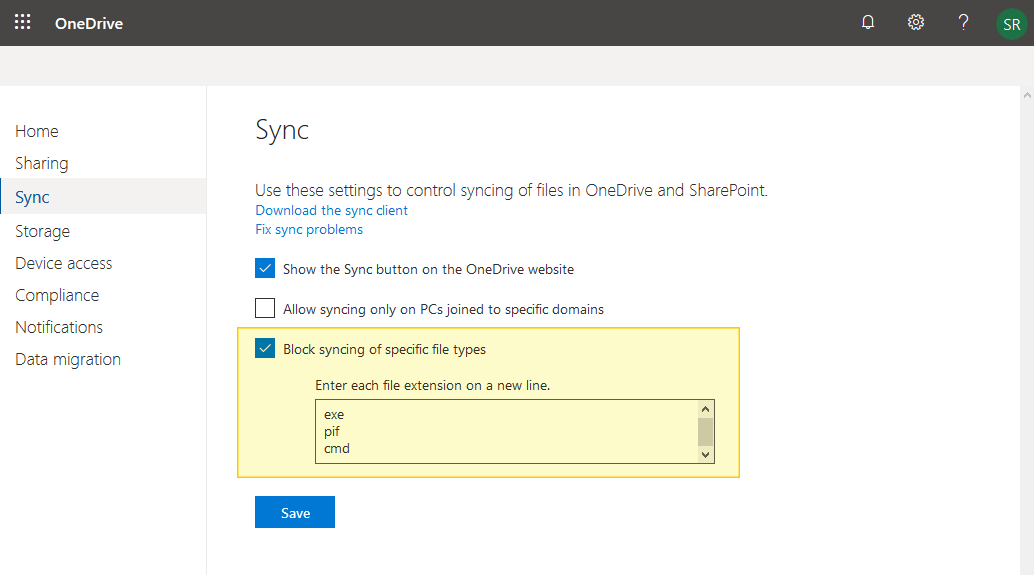This screenshot has width=1034, height=575.
Task: Click the help question mark icon
Action: point(963,22)
